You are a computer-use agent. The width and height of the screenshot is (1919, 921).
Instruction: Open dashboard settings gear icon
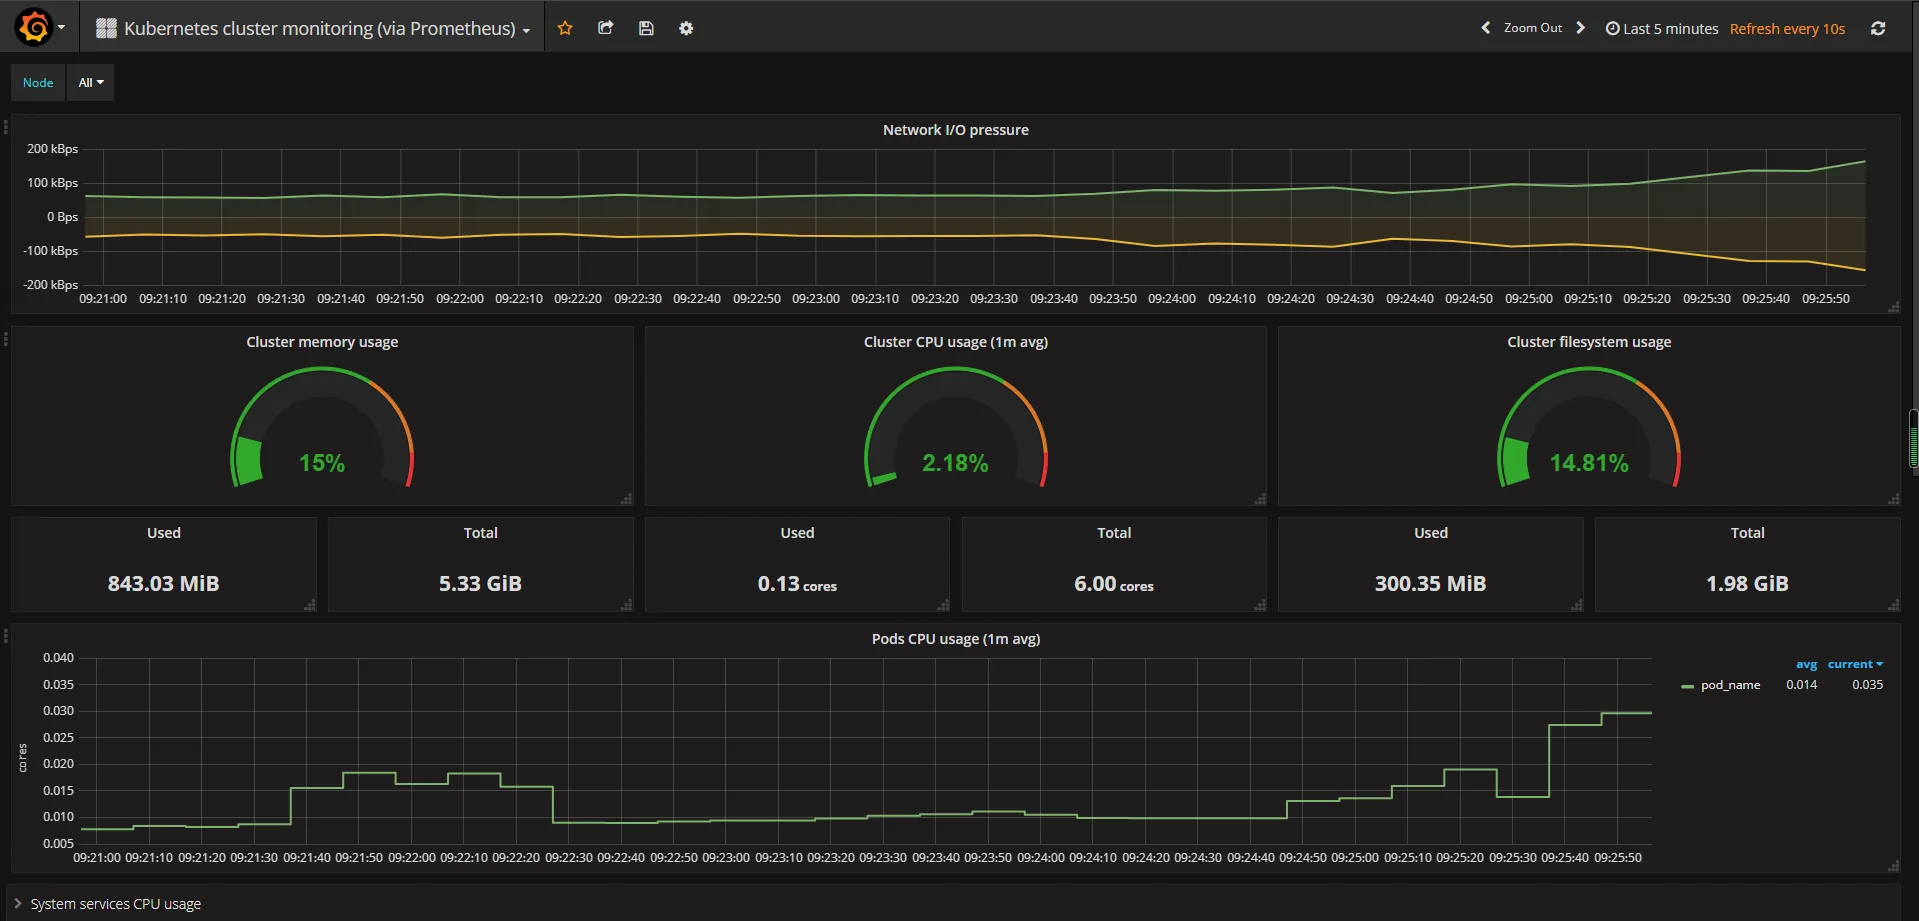point(686,28)
